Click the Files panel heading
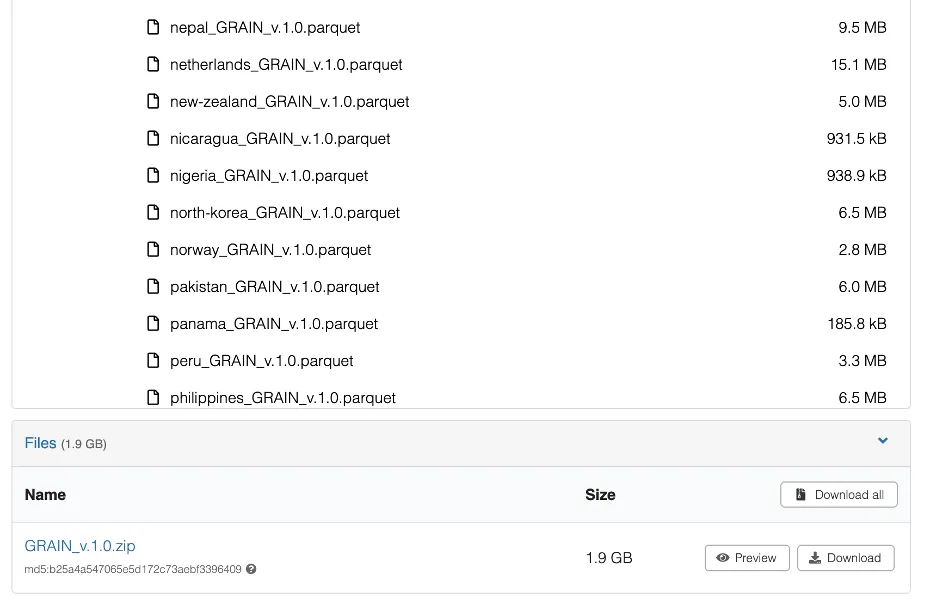 [41, 443]
